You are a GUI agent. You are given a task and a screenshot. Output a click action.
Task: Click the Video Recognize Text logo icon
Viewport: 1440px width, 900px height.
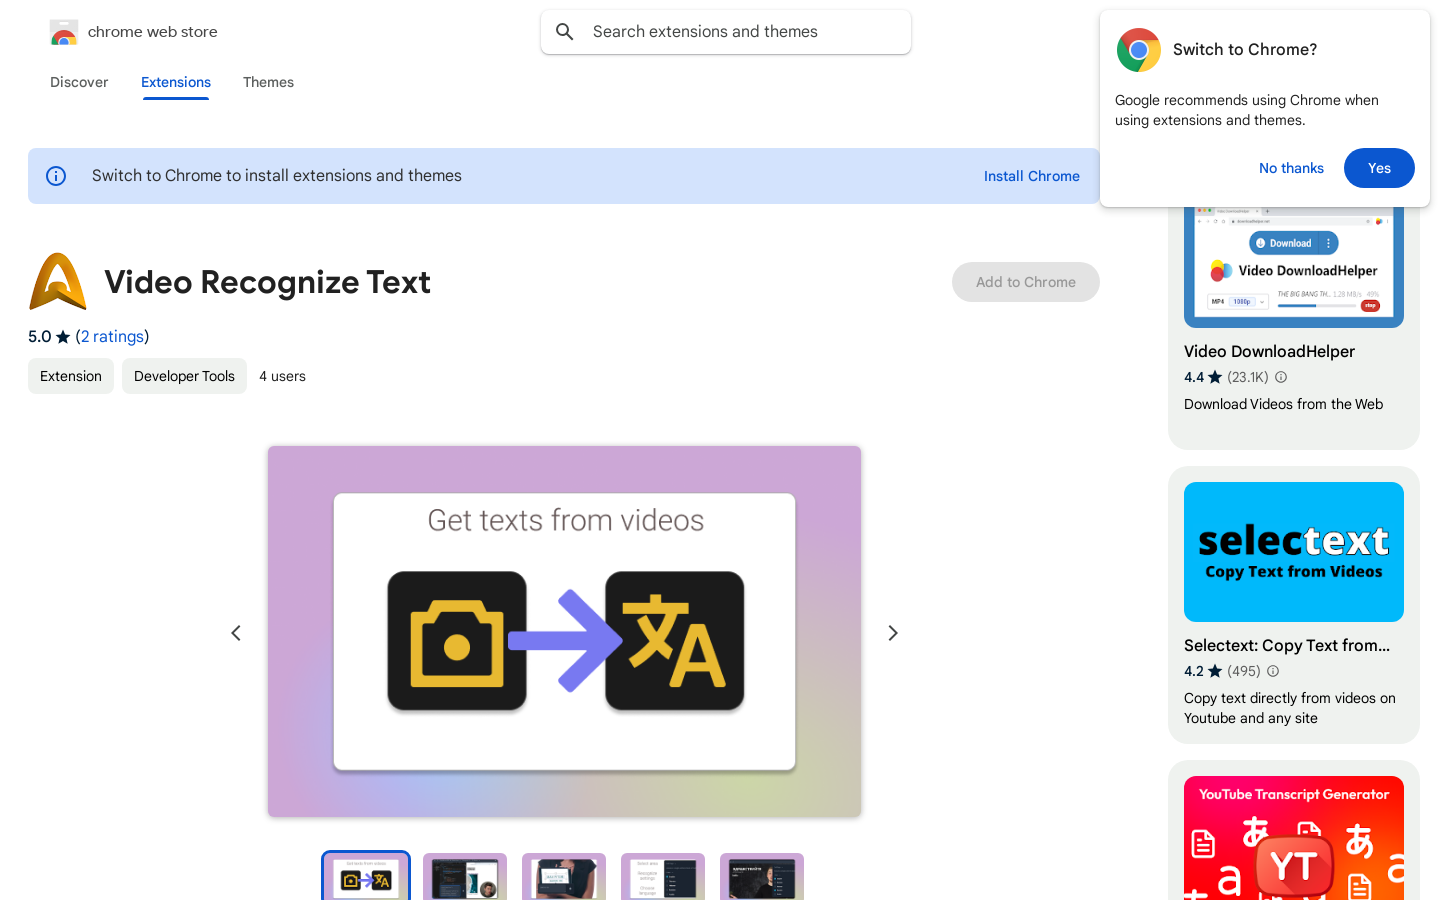click(58, 282)
